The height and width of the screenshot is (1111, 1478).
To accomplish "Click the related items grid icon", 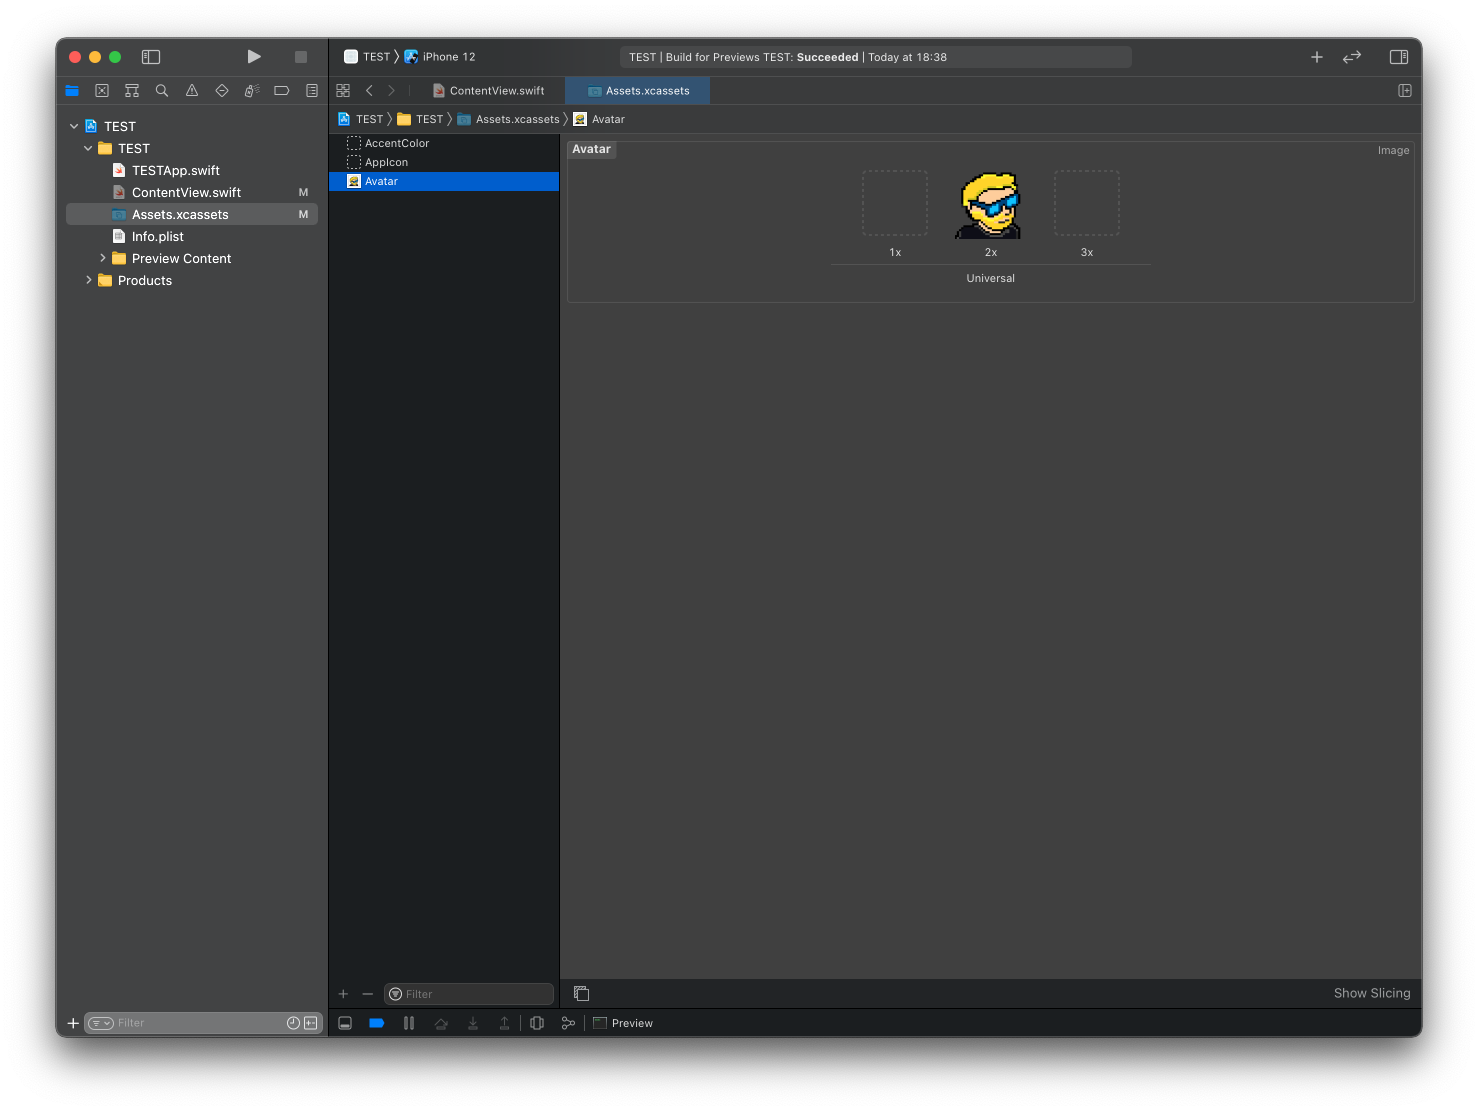I will click(343, 91).
